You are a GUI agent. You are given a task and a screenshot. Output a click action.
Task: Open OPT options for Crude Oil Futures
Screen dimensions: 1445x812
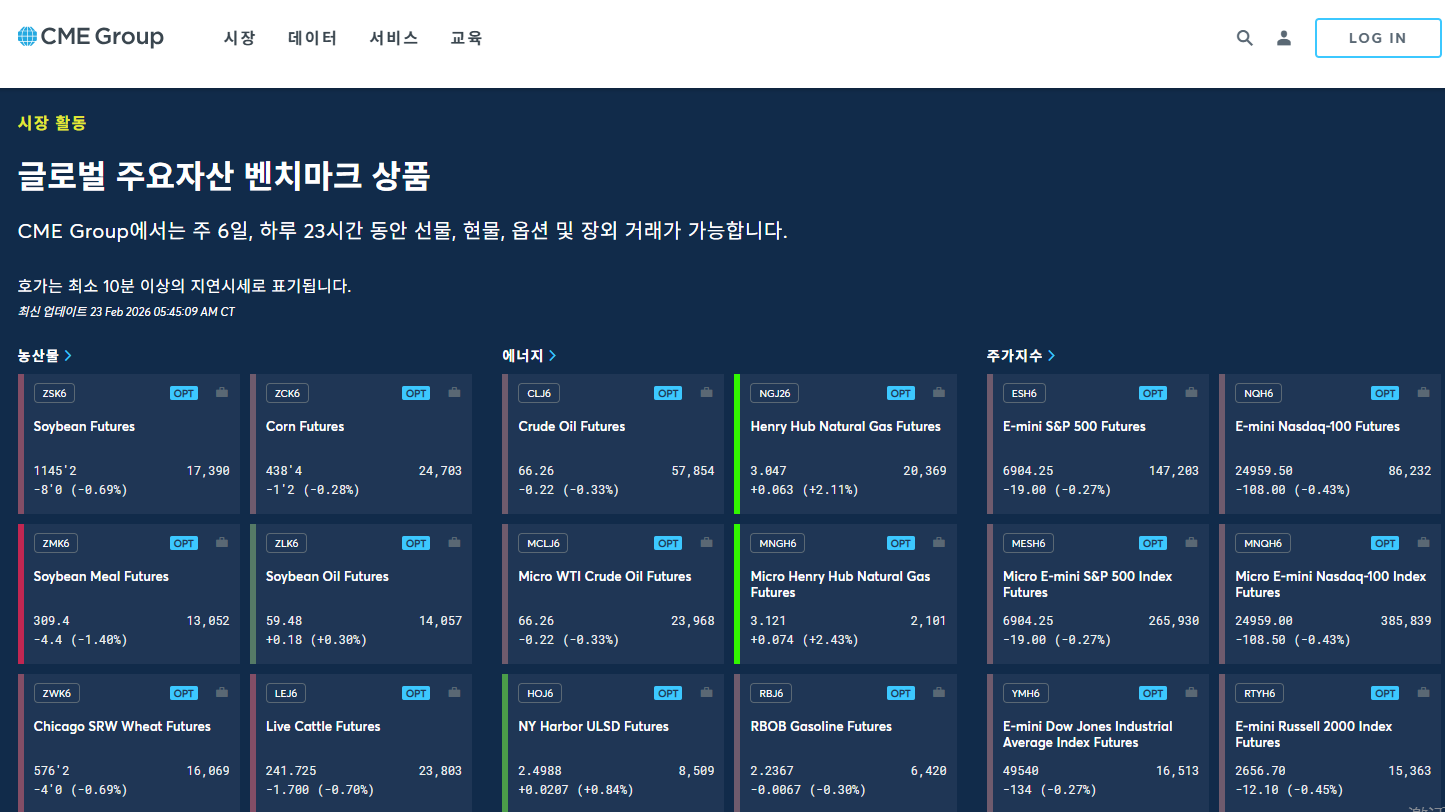coord(667,392)
